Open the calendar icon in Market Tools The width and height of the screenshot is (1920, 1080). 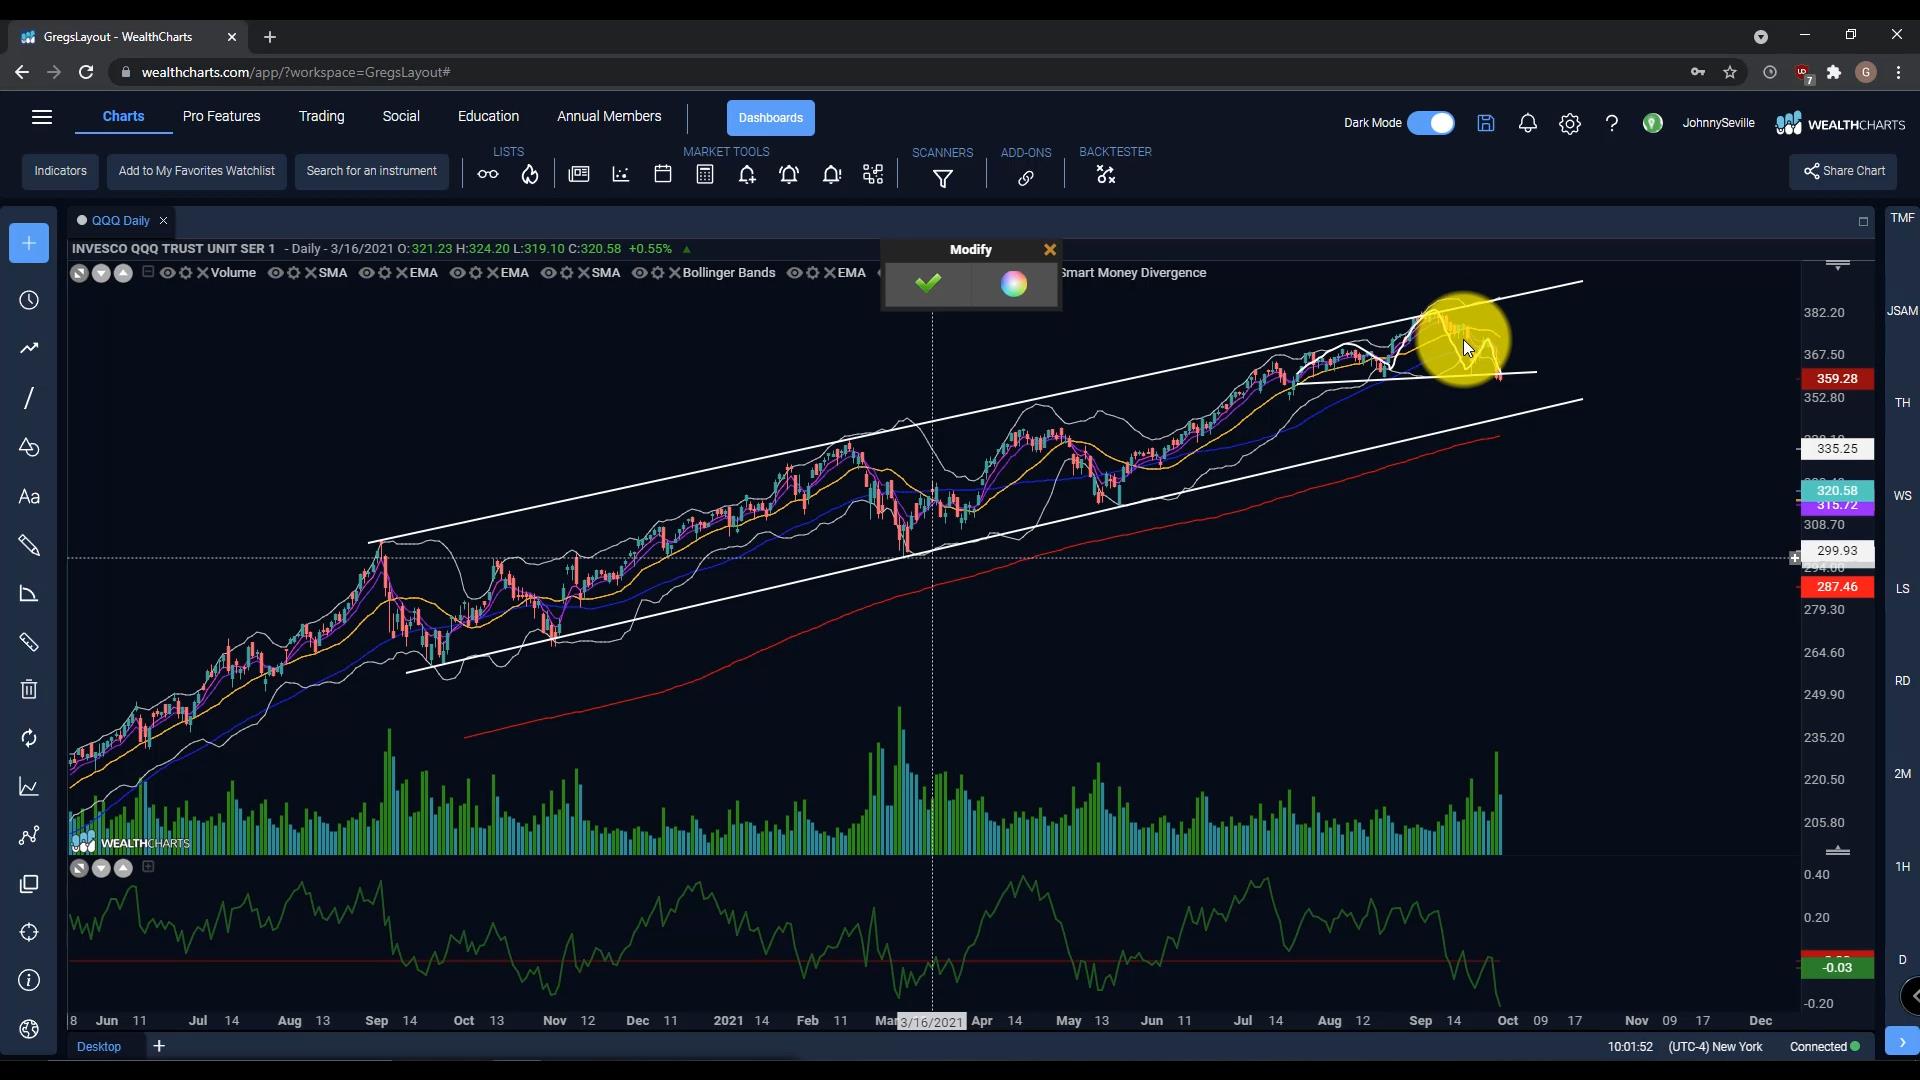[663, 175]
